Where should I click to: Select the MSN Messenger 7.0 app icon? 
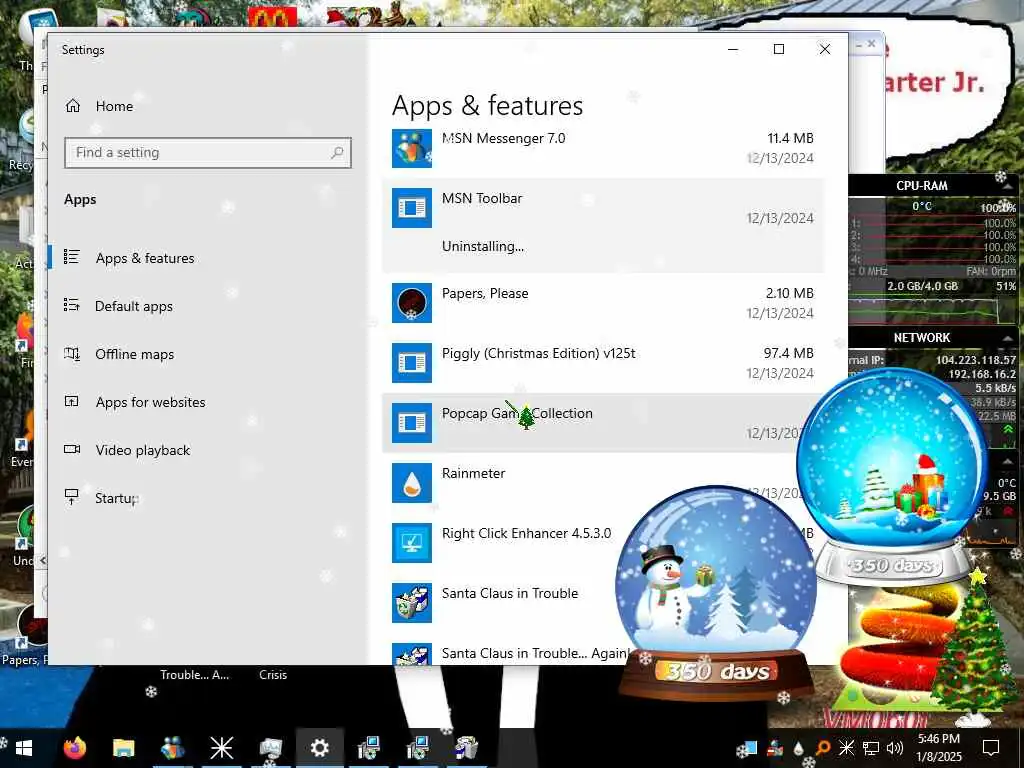(x=411, y=148)
